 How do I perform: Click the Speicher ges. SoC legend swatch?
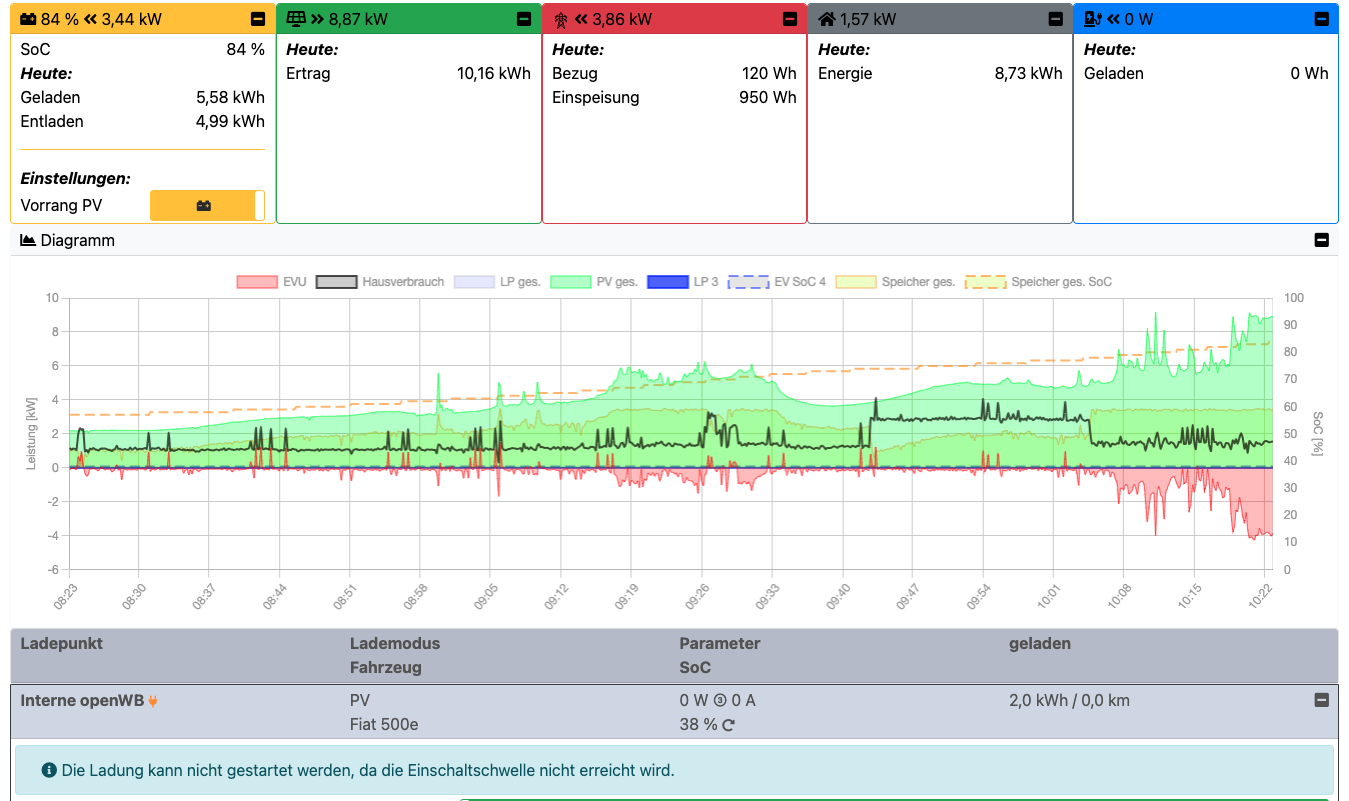(x=985, y=282)
